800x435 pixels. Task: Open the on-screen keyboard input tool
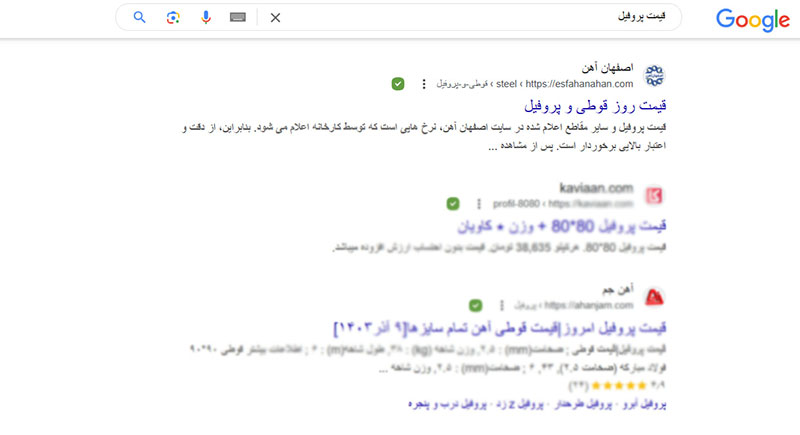[238, 17]
